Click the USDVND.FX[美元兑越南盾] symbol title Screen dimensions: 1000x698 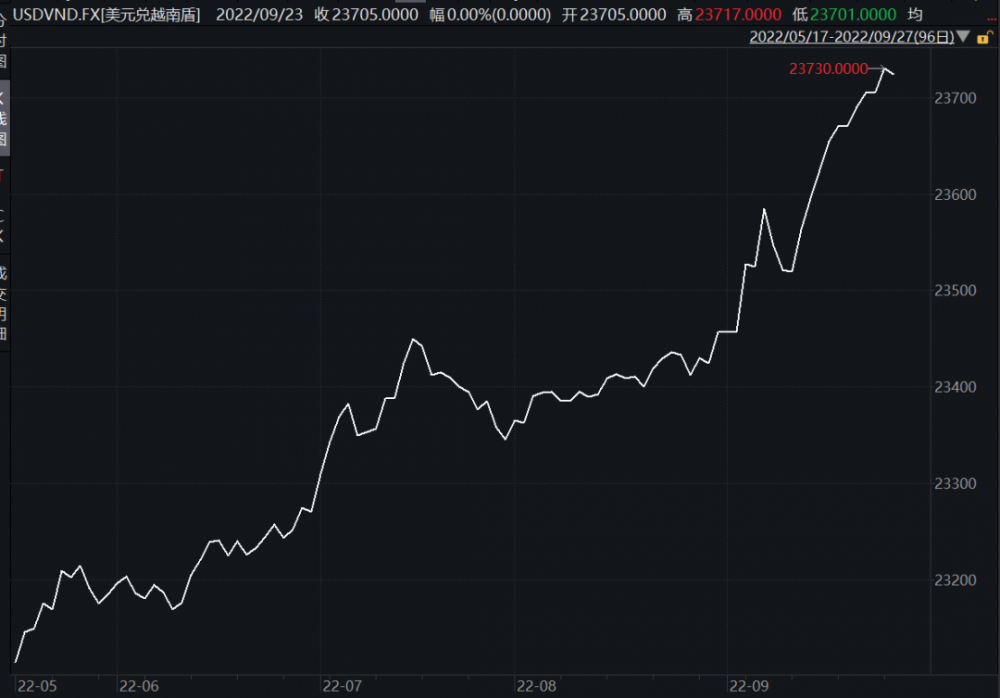coord(107,15)
